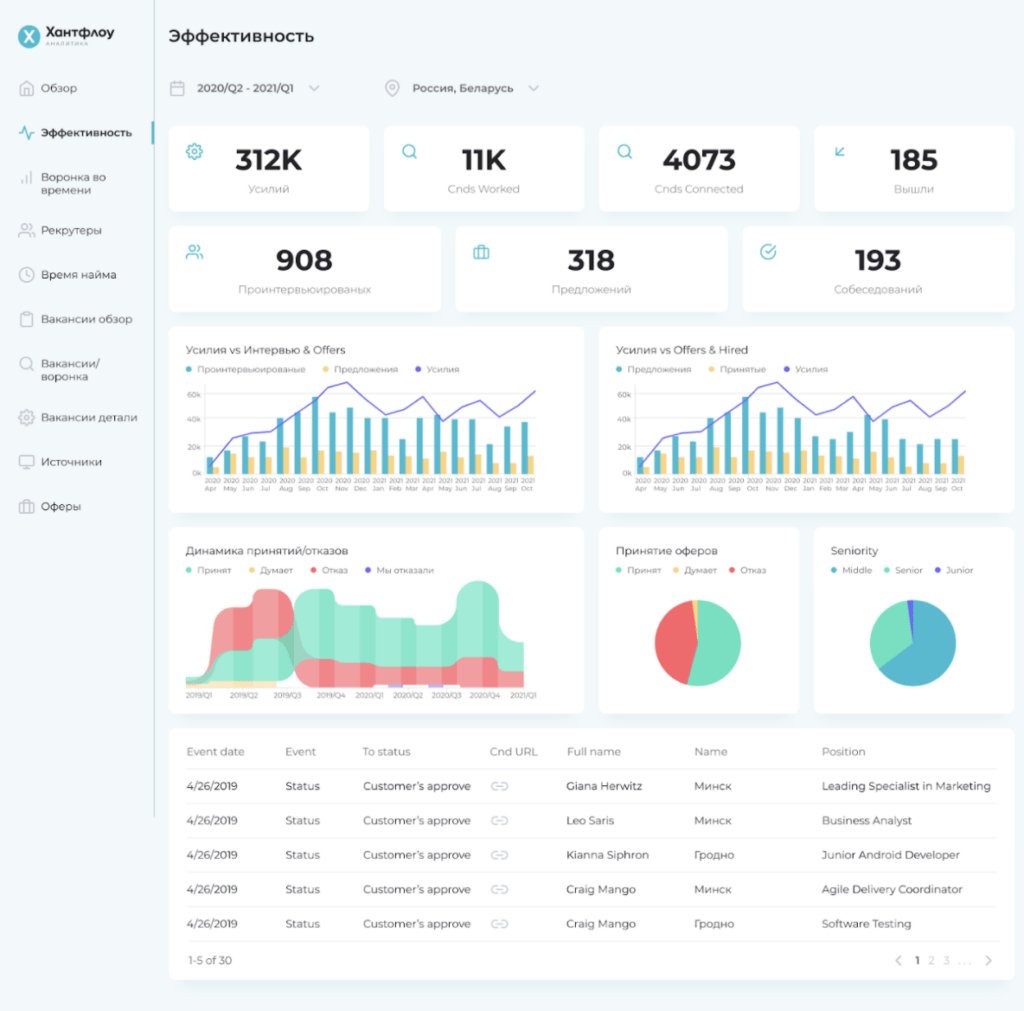The image size is (1024, 1011).
Task: Click the people icon on Проинтервьюированых card
Action: click(x=194, y=252)
